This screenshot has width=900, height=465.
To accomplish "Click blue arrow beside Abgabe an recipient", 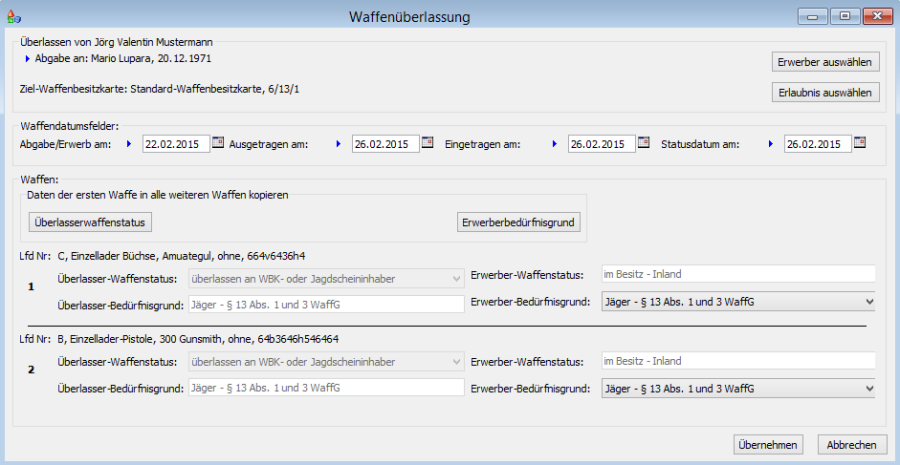I will [x=28, y=60].
